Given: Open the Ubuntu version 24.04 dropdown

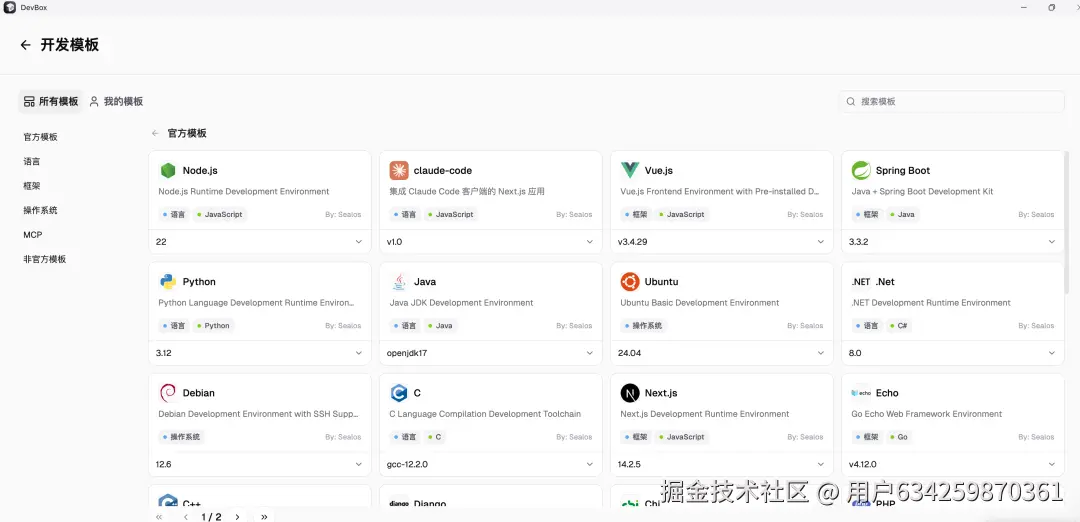Looking at the screenshot, I should pyautogui.click(x=722, y=353).
